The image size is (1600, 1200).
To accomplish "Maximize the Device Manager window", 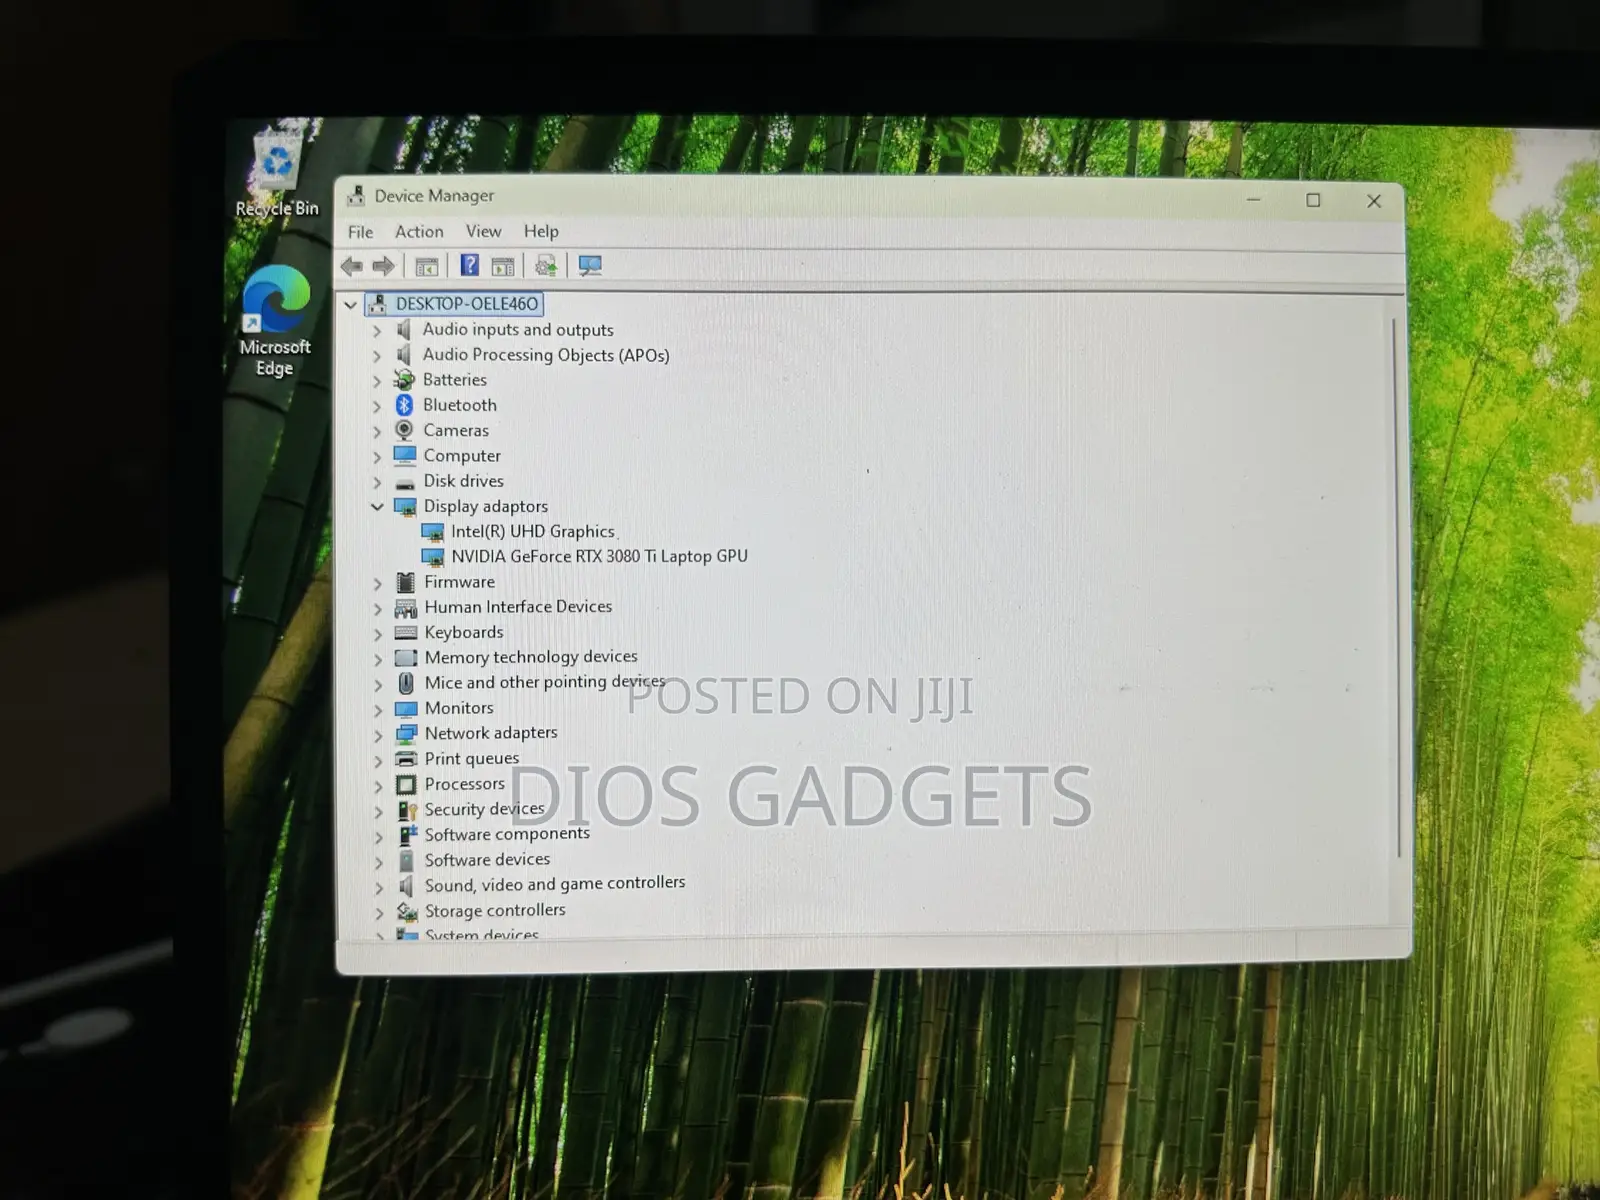I will pos(1313,200).
